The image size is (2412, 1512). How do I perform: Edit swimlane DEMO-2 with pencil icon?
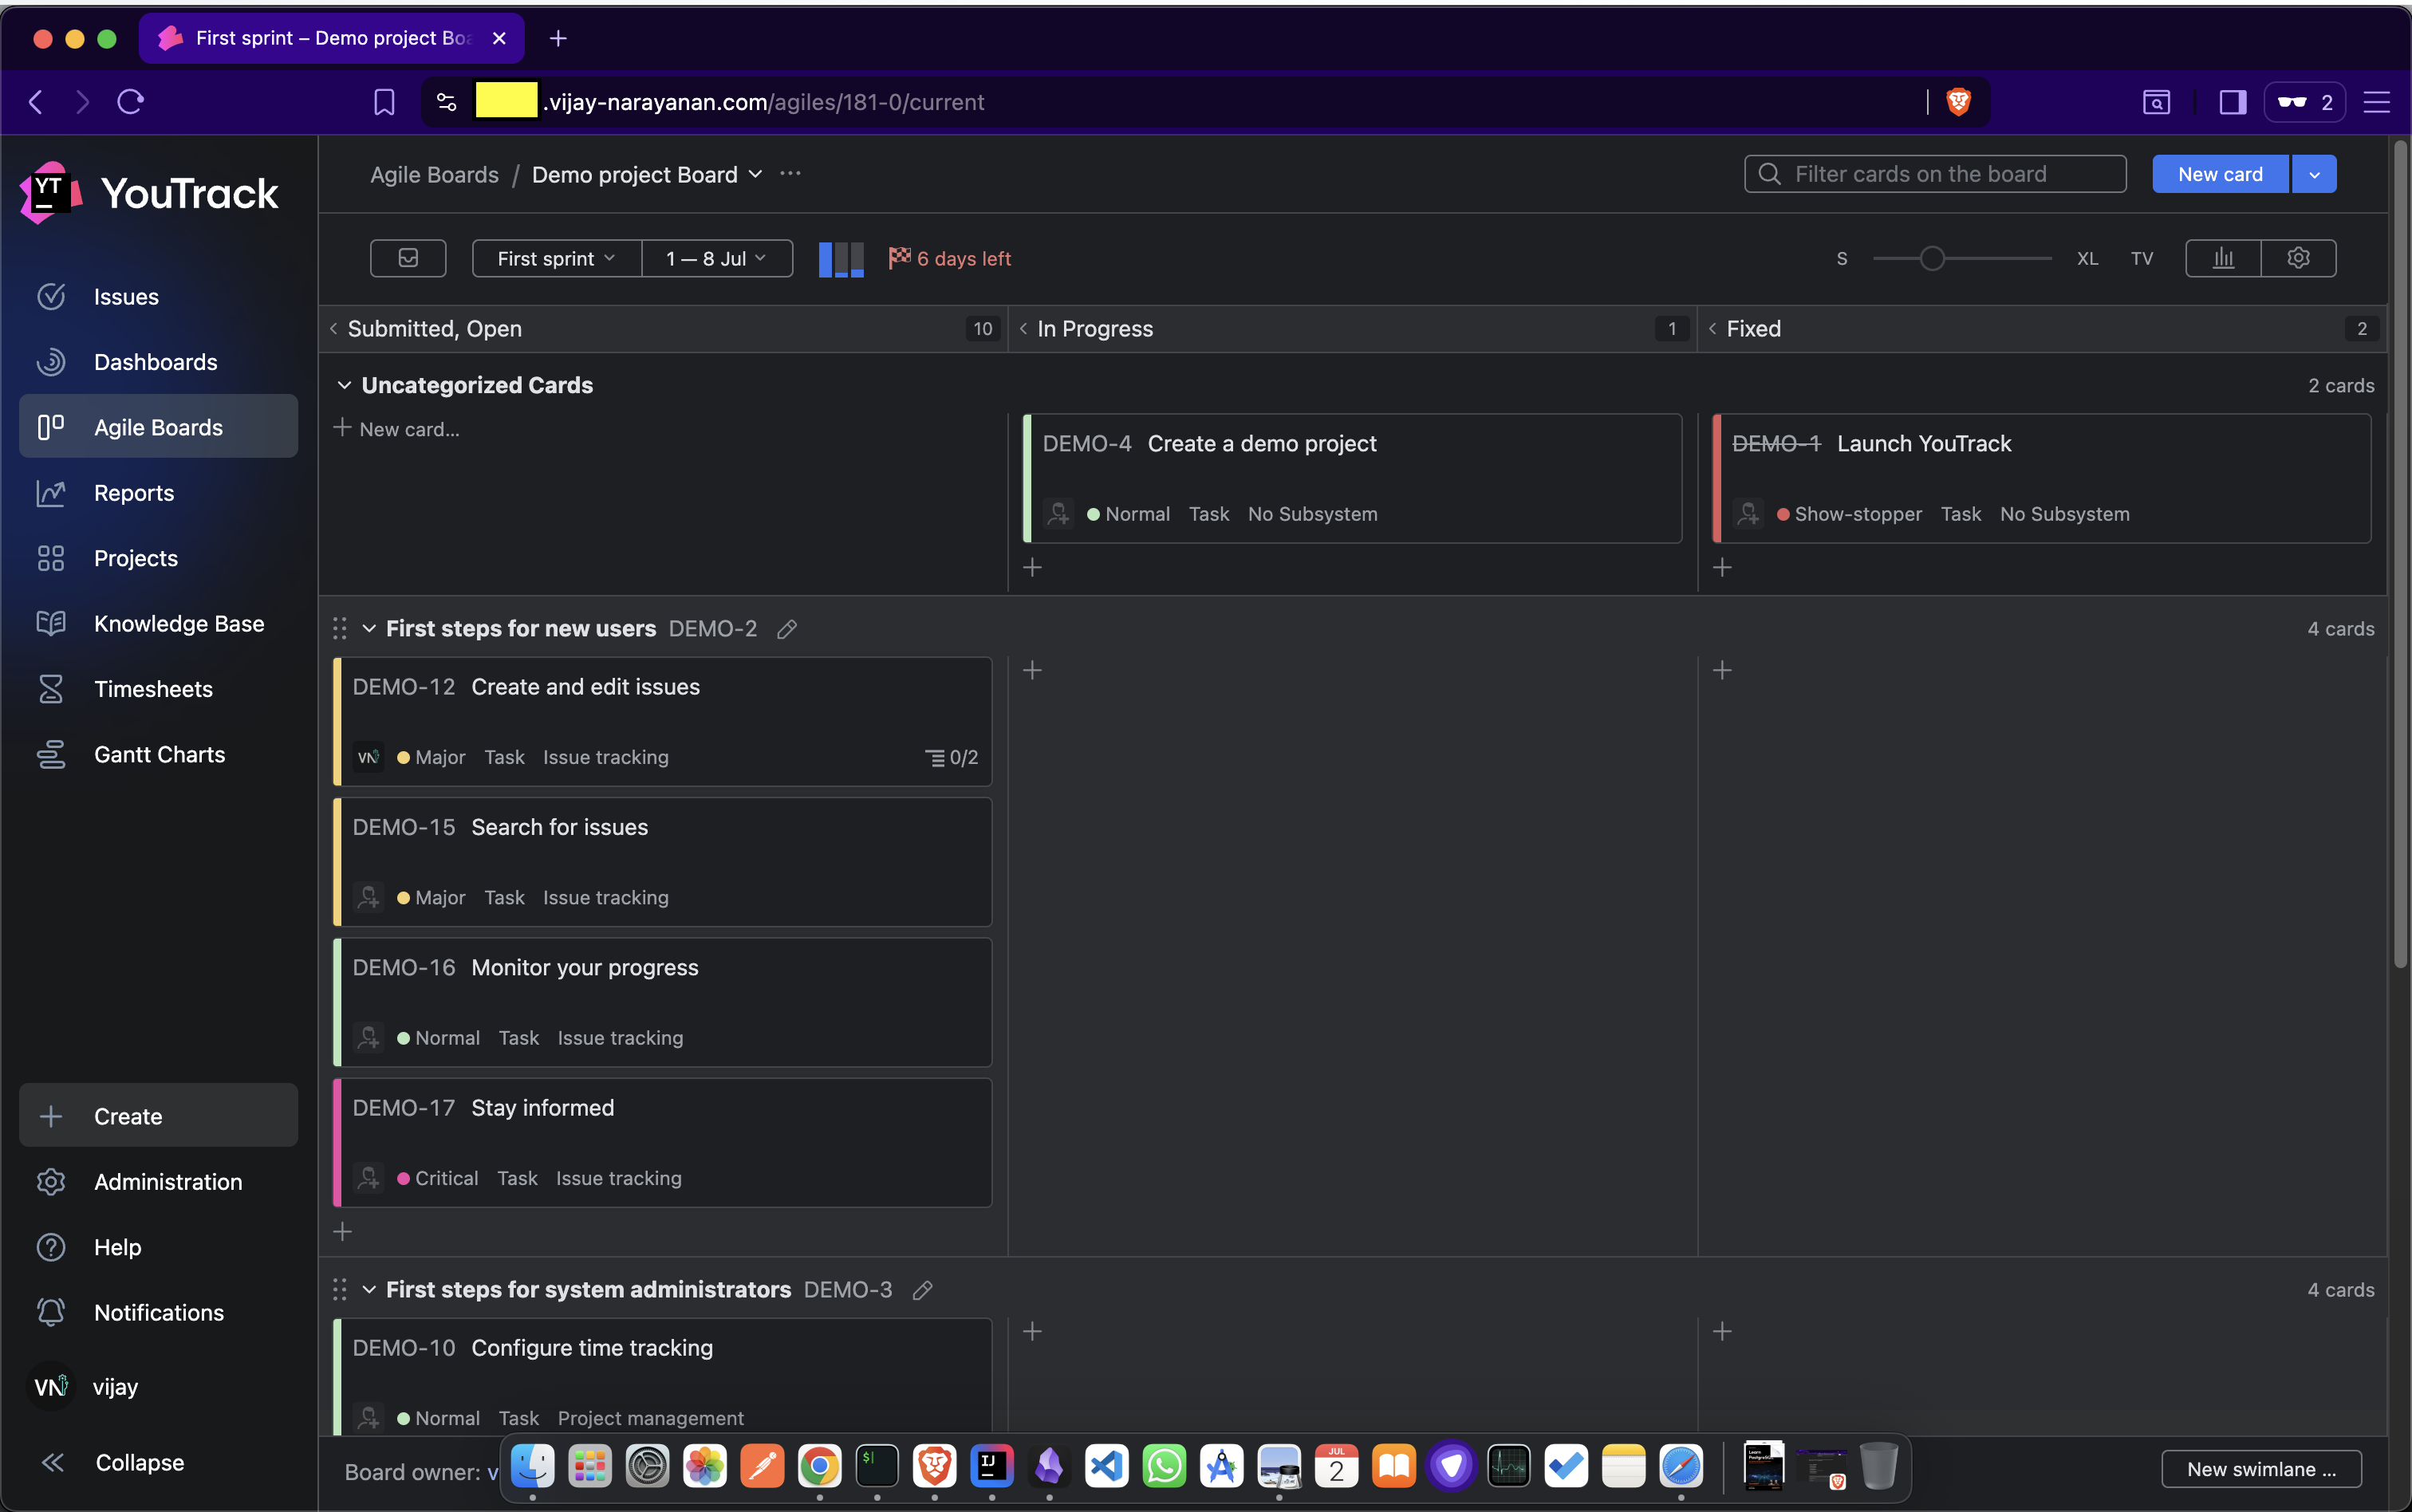point(787,629)
